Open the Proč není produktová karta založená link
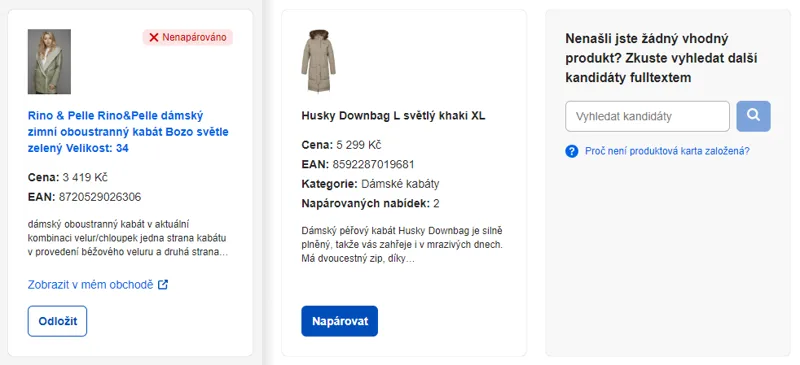Screen dimensions: 800x365 pyautogui.click(x=667, y=151)
